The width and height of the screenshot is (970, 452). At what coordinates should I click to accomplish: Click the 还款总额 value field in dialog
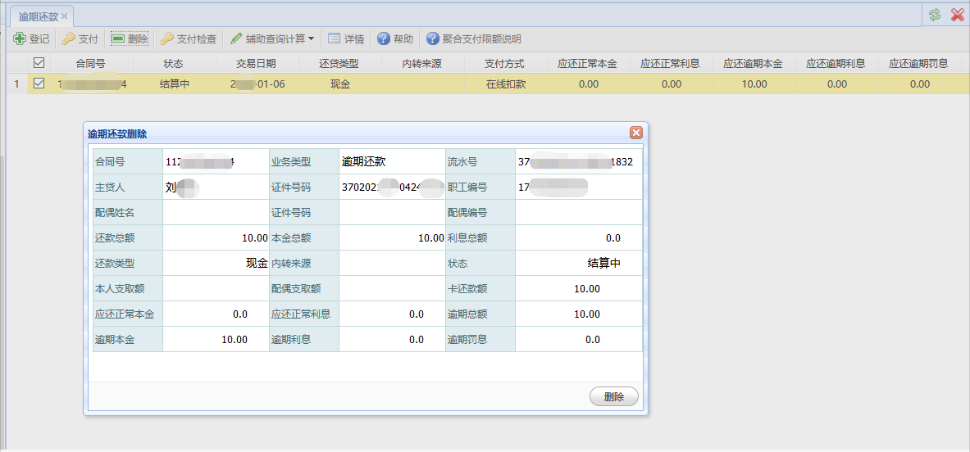[215, 238]
